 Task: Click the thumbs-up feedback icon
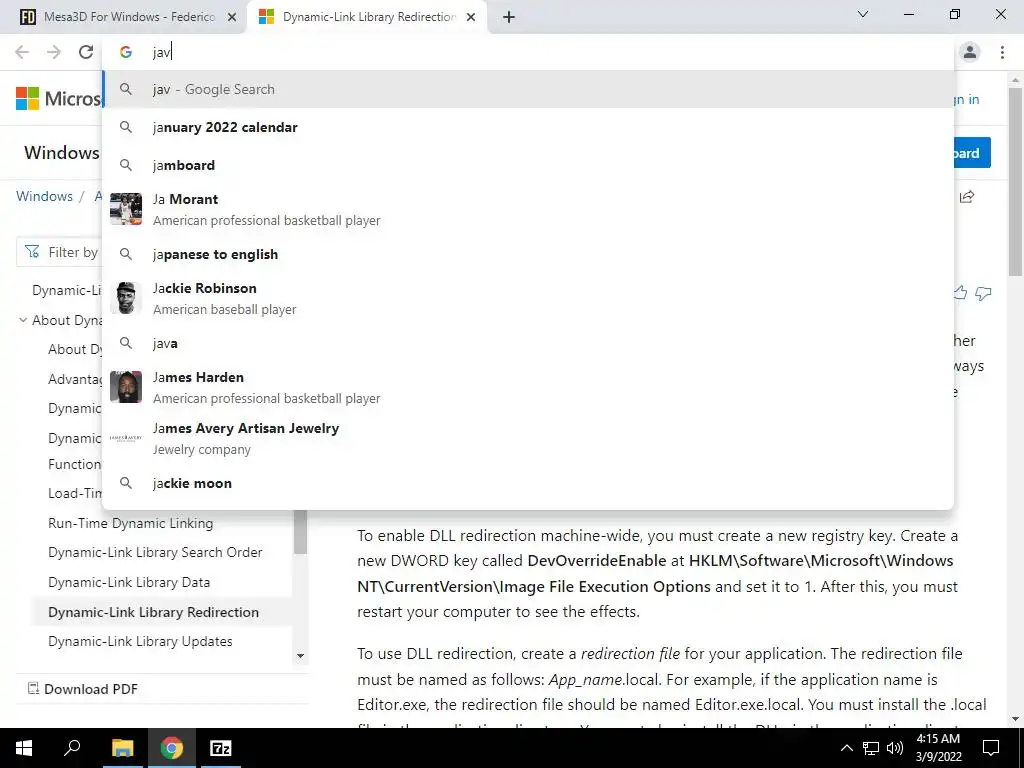(960, 293)
